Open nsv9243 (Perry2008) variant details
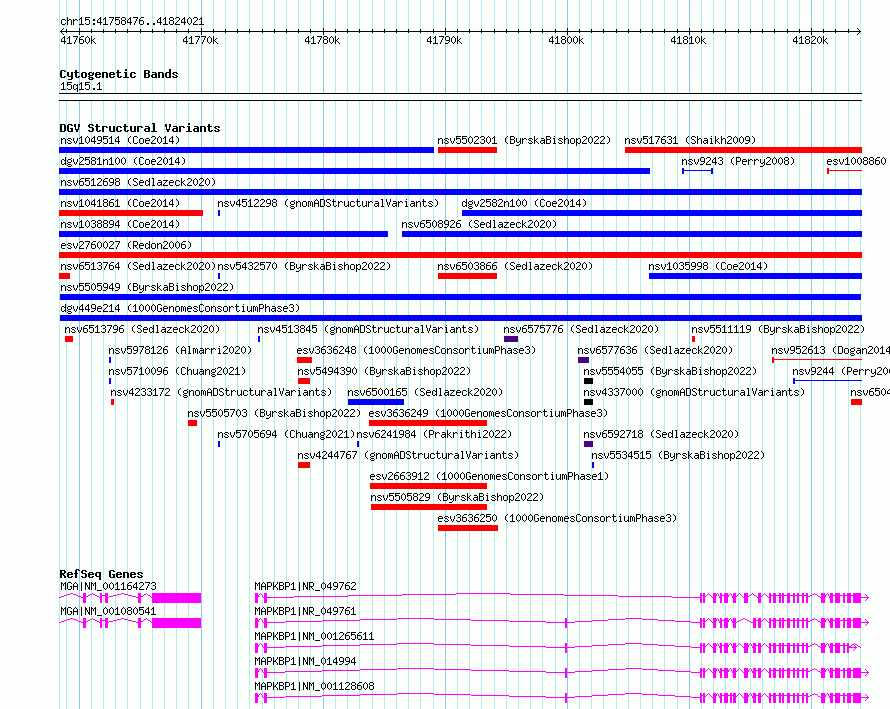 pos(738,161)
